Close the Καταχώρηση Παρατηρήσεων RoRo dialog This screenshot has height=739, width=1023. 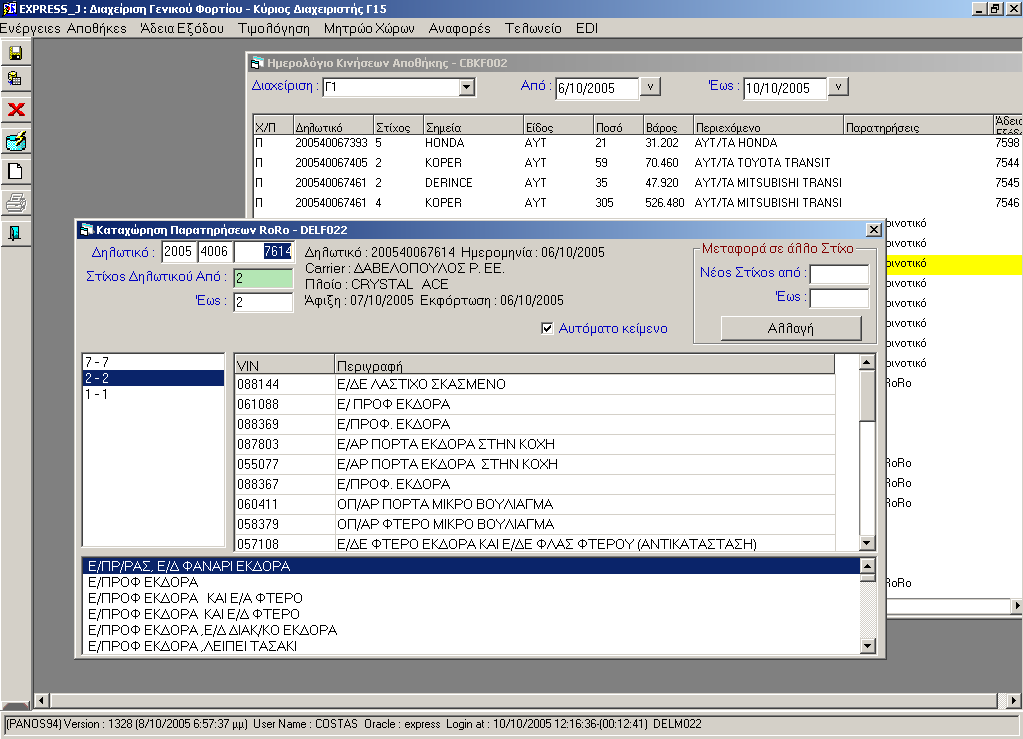pos(874,230)
